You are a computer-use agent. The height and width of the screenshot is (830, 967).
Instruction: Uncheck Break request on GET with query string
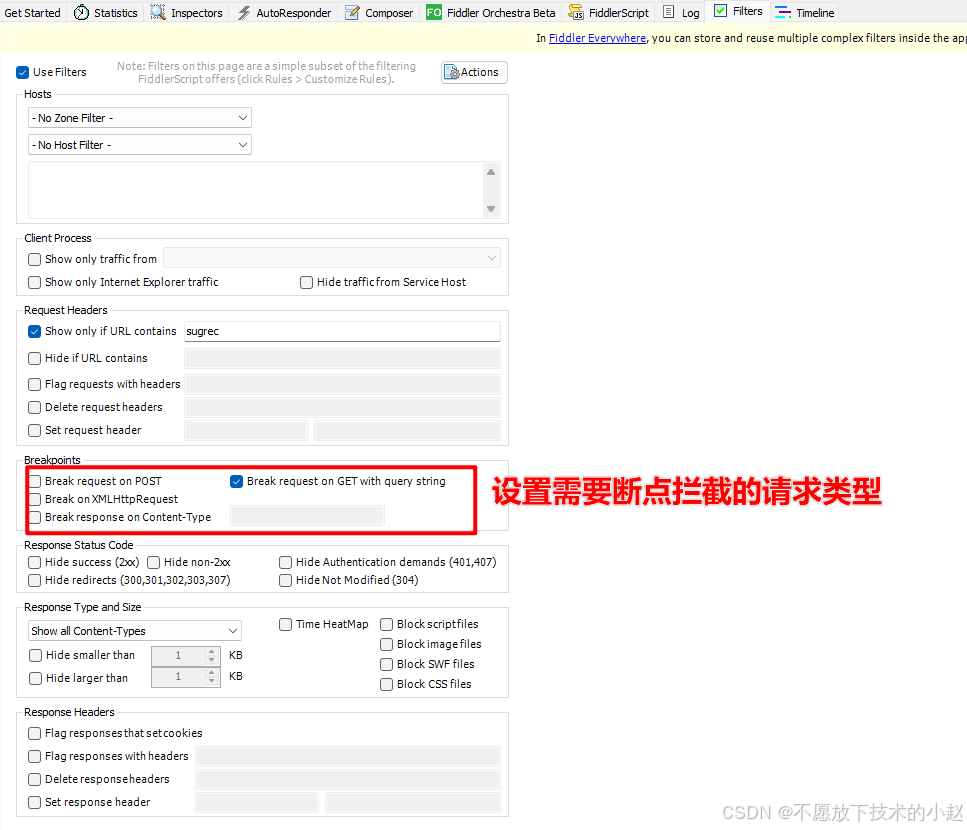point(236,482)
